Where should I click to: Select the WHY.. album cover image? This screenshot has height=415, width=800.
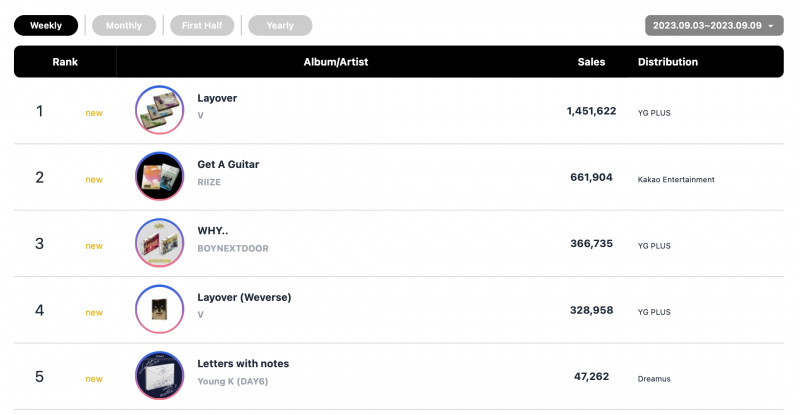(x=159, y=242)
